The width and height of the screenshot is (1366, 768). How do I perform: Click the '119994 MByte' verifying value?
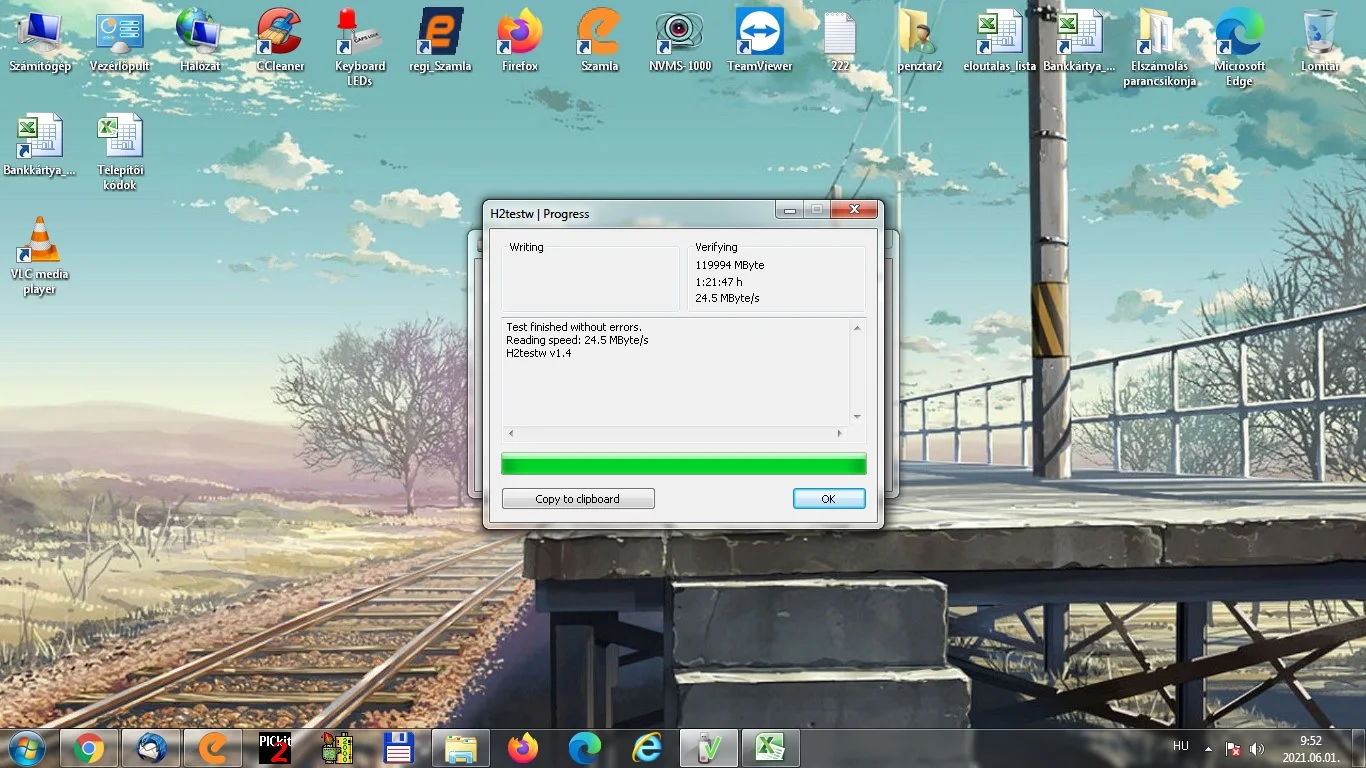point(730,265)
